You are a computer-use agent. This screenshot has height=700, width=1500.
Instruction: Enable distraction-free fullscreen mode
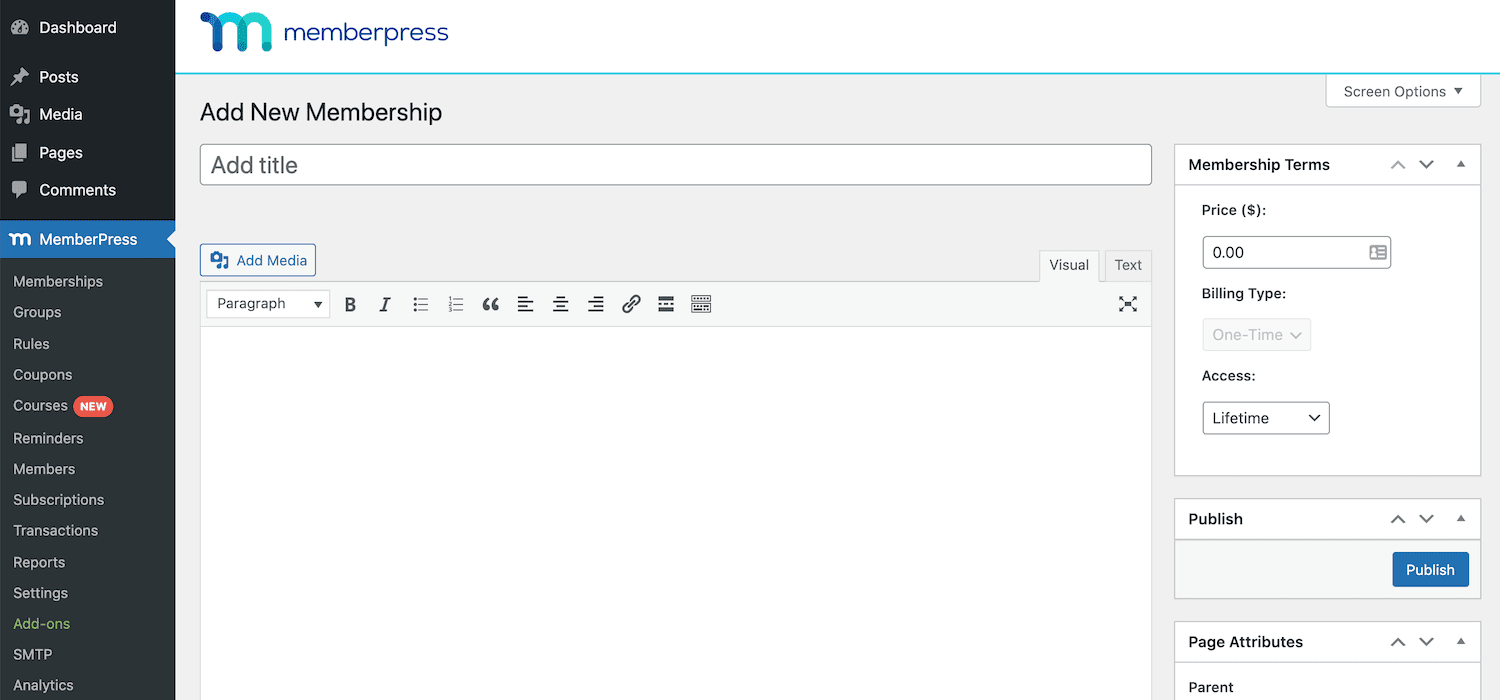pyautogui.click(x=1128, y=305)
